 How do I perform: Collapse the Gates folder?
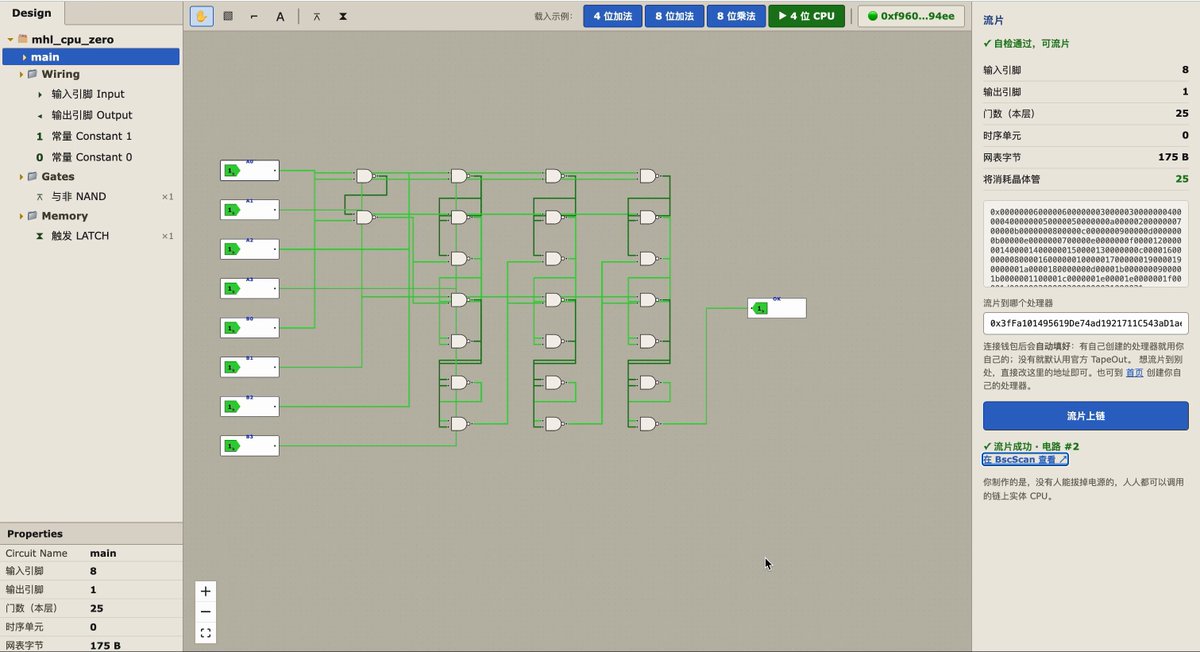point(20,177)
